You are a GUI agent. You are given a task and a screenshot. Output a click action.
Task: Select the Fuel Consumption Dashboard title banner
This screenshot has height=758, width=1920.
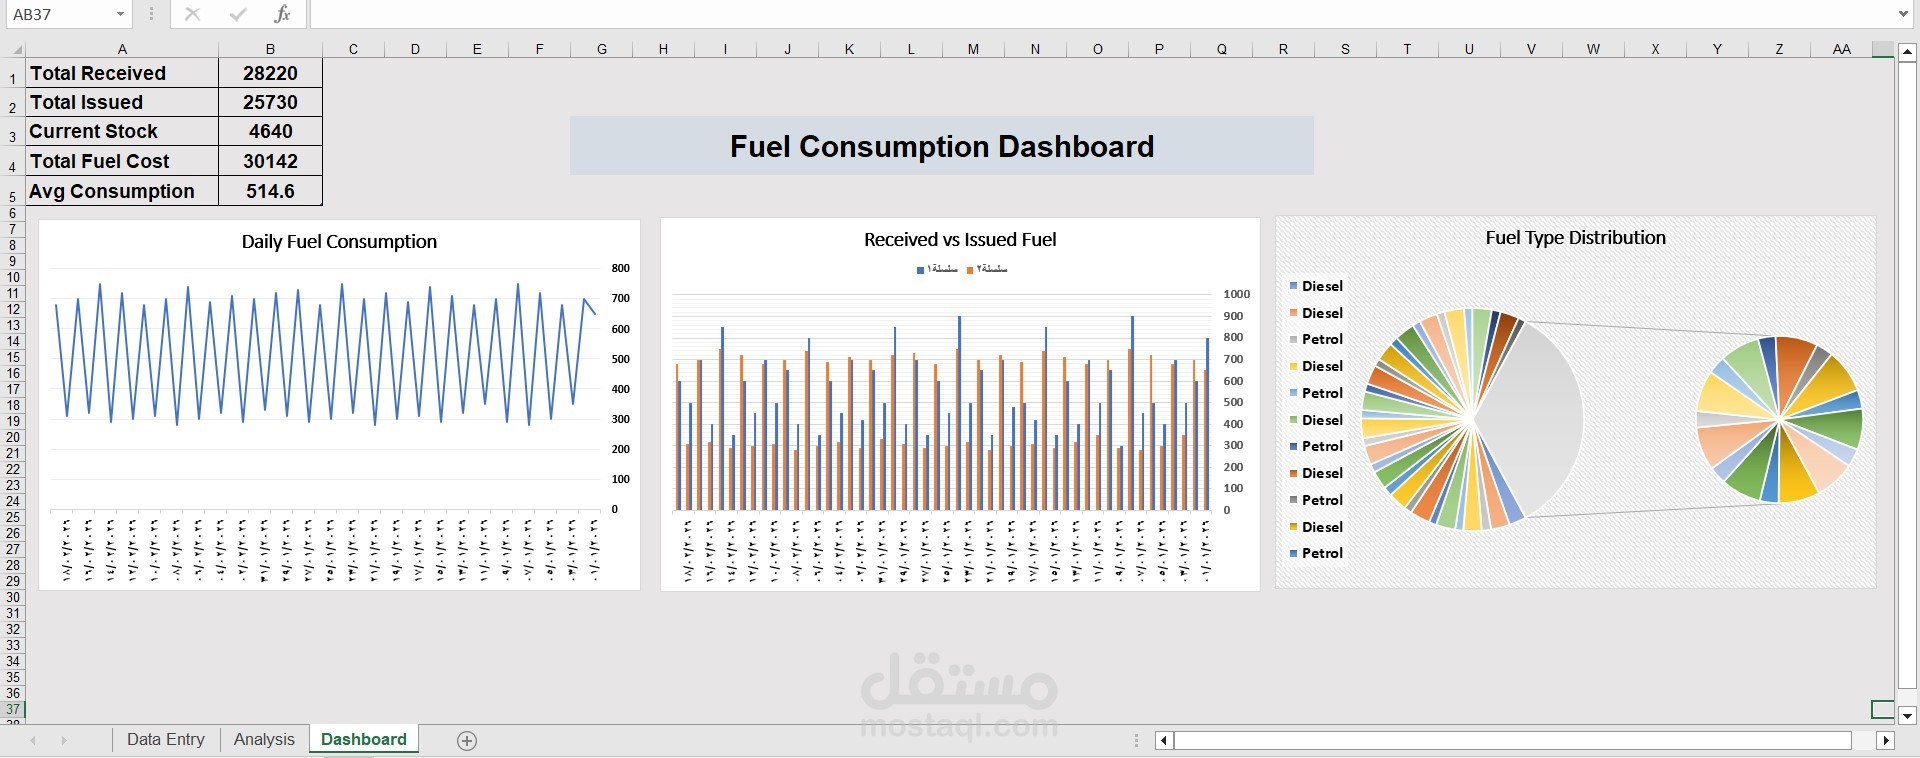click(x=941, y=146)
